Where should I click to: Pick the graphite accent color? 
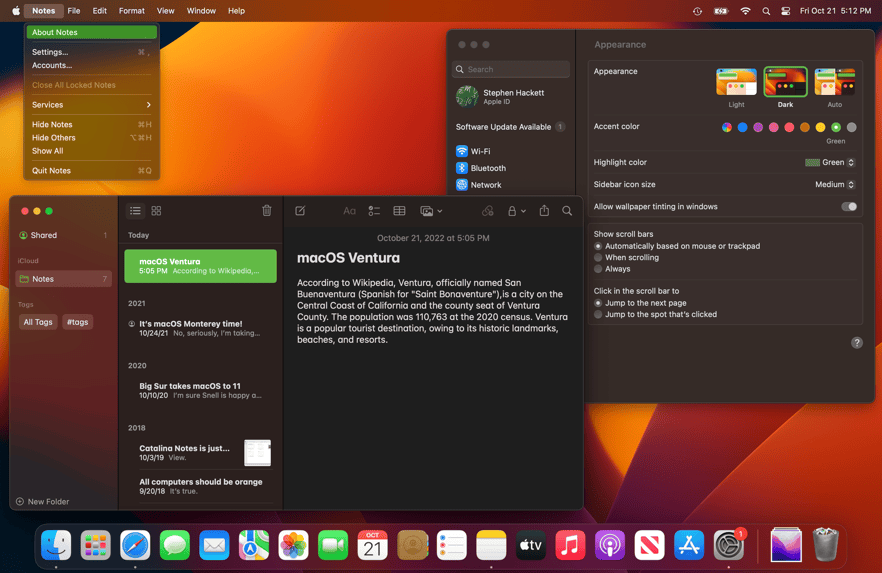coord(852,127)
